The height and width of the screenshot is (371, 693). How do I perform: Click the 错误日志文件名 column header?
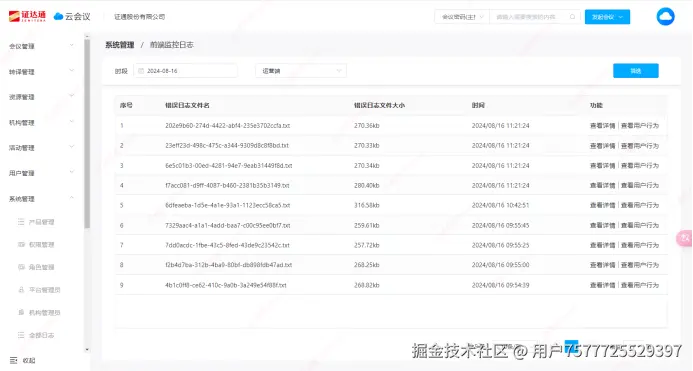[x=187, y=105]
